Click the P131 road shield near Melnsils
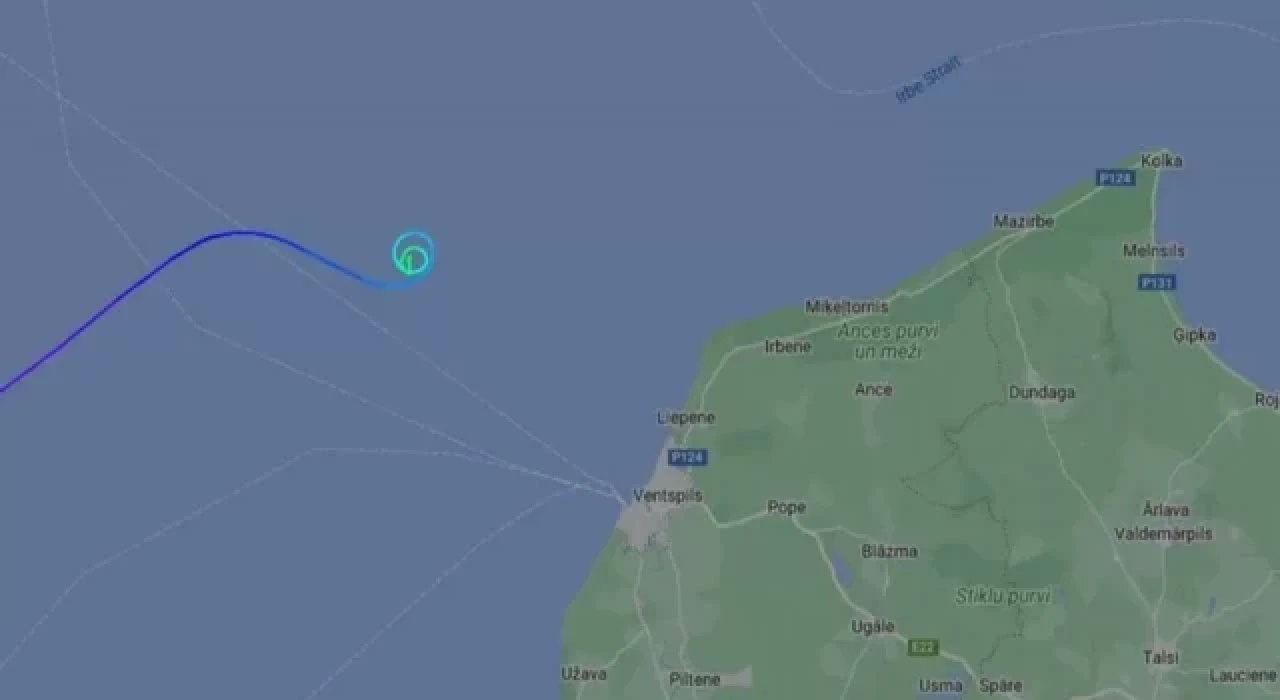Viewport: 1280px width, 700px height. [1157, 283]
